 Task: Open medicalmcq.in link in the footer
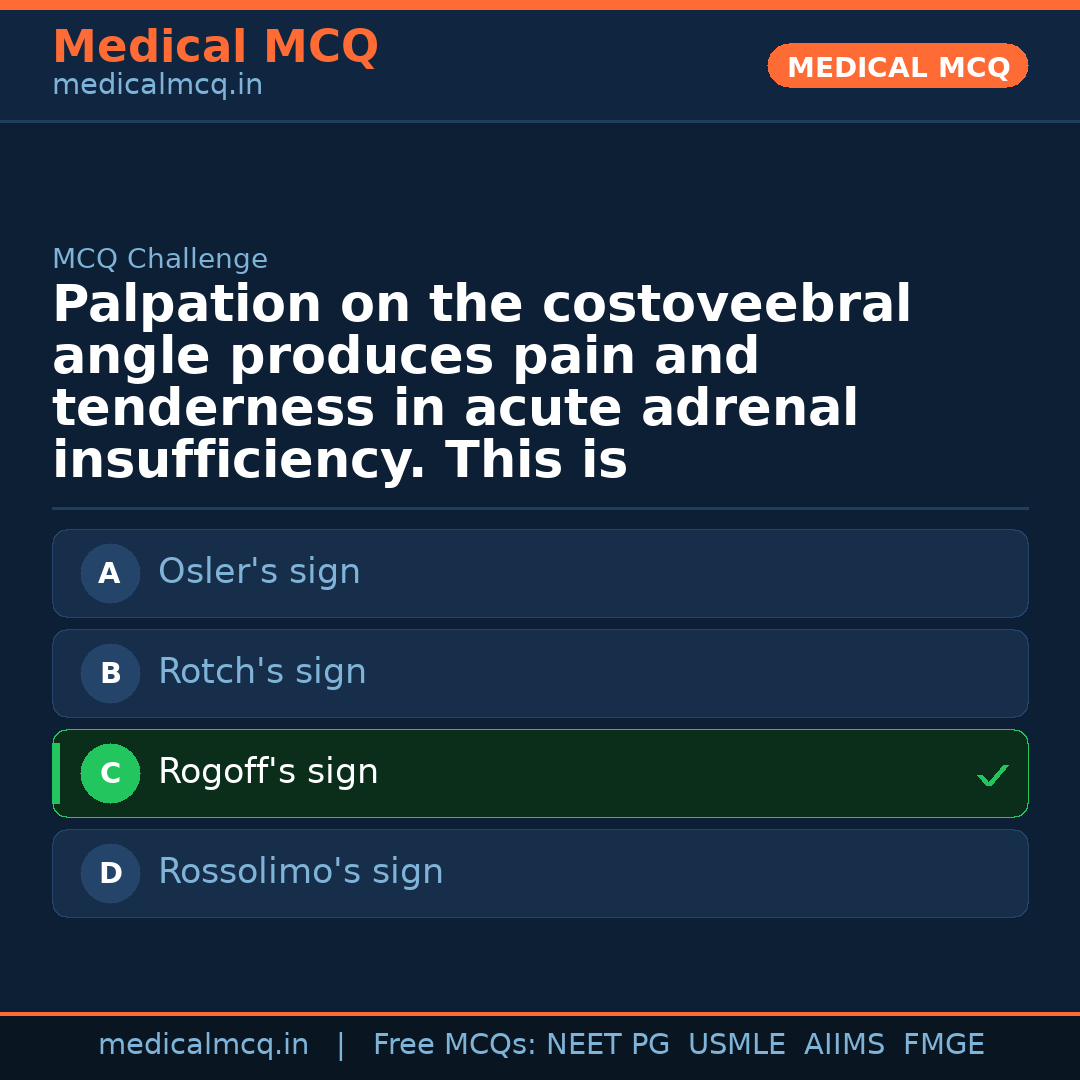point(203,1045)
